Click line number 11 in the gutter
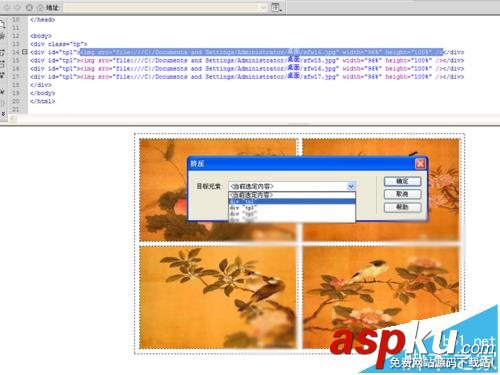The width and height of the screenshot is (500, 375). tap(16, 28)
